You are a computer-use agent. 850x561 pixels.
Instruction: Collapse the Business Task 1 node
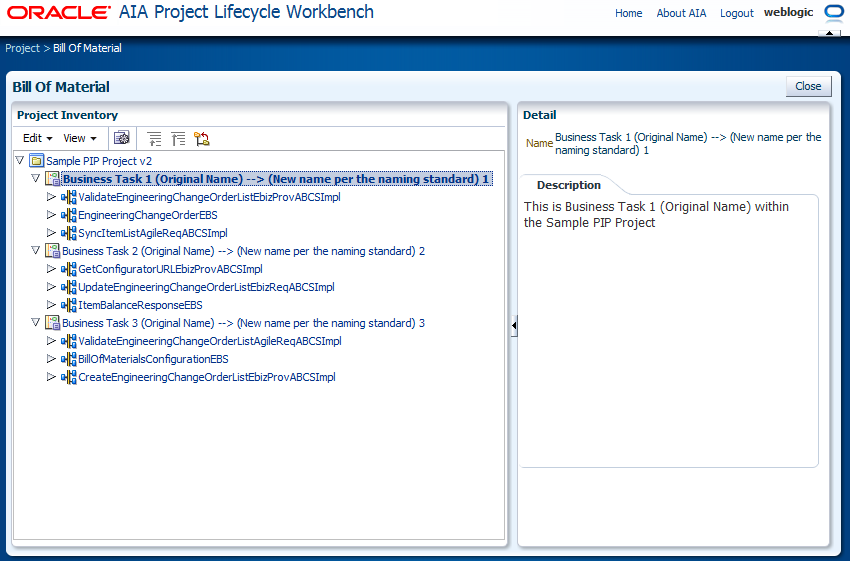35,178
